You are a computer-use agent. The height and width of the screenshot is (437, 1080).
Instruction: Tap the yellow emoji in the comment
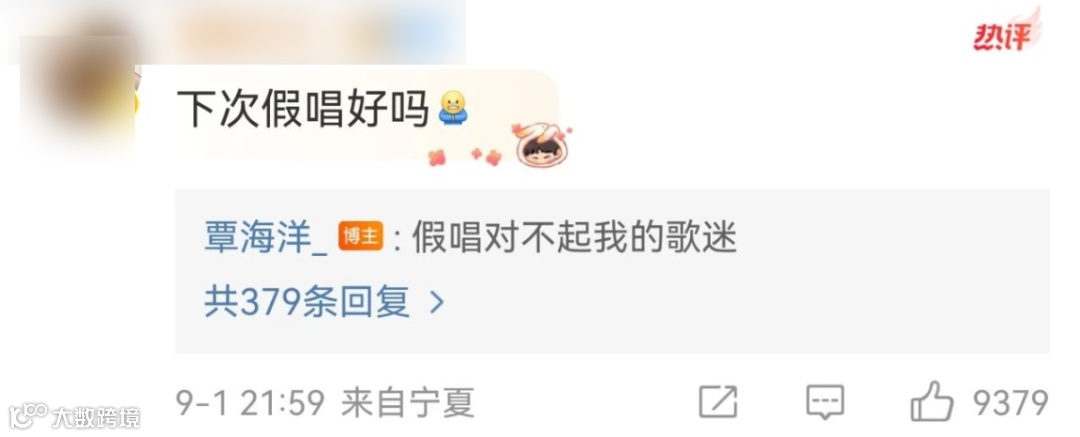[x=453, y=108]
